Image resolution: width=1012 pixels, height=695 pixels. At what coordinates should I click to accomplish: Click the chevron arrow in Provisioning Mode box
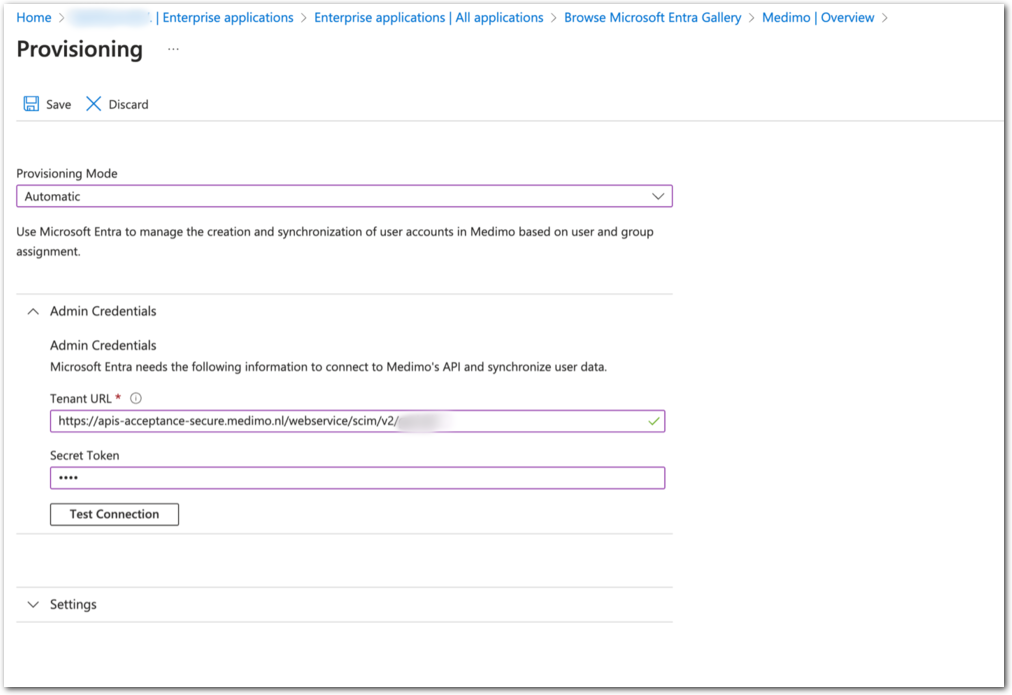(657, 196)
